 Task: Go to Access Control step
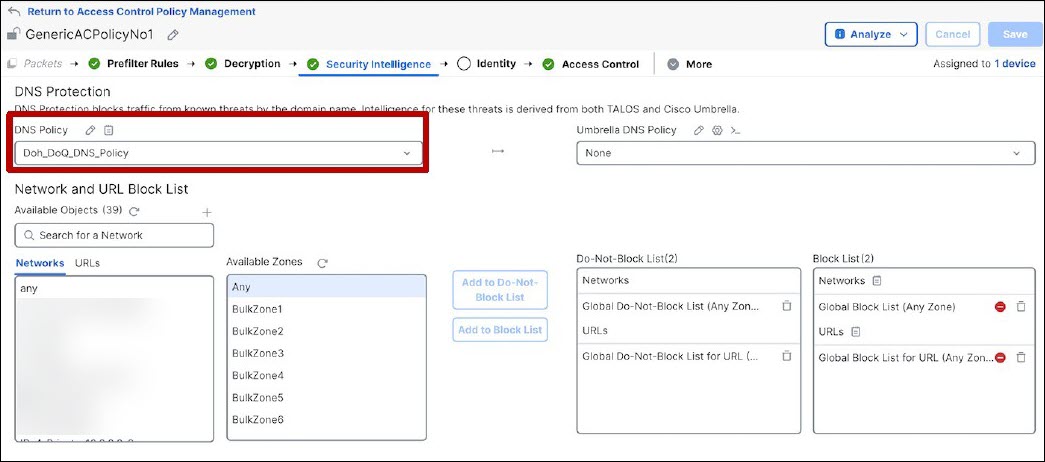(x=600, y=64)
